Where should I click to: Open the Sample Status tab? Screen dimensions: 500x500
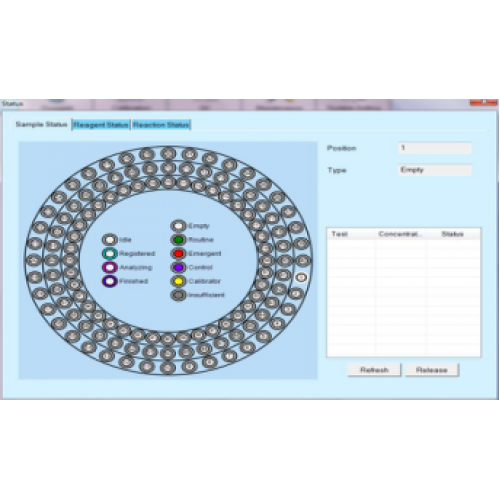point(42,124)
